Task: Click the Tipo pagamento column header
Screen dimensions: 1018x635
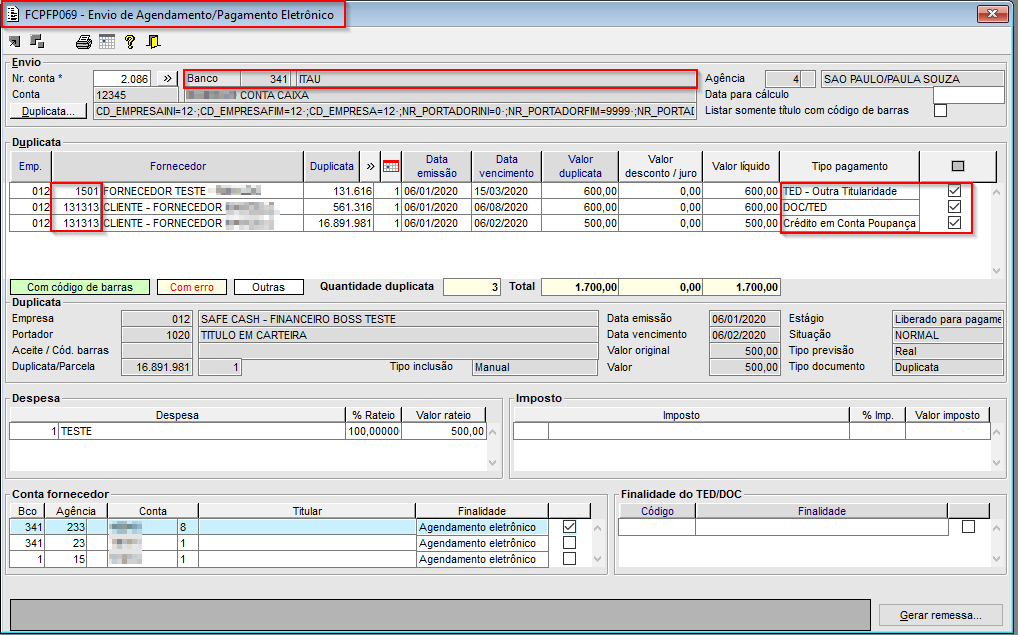Action: pyautogui.click(x=849, y=166)
